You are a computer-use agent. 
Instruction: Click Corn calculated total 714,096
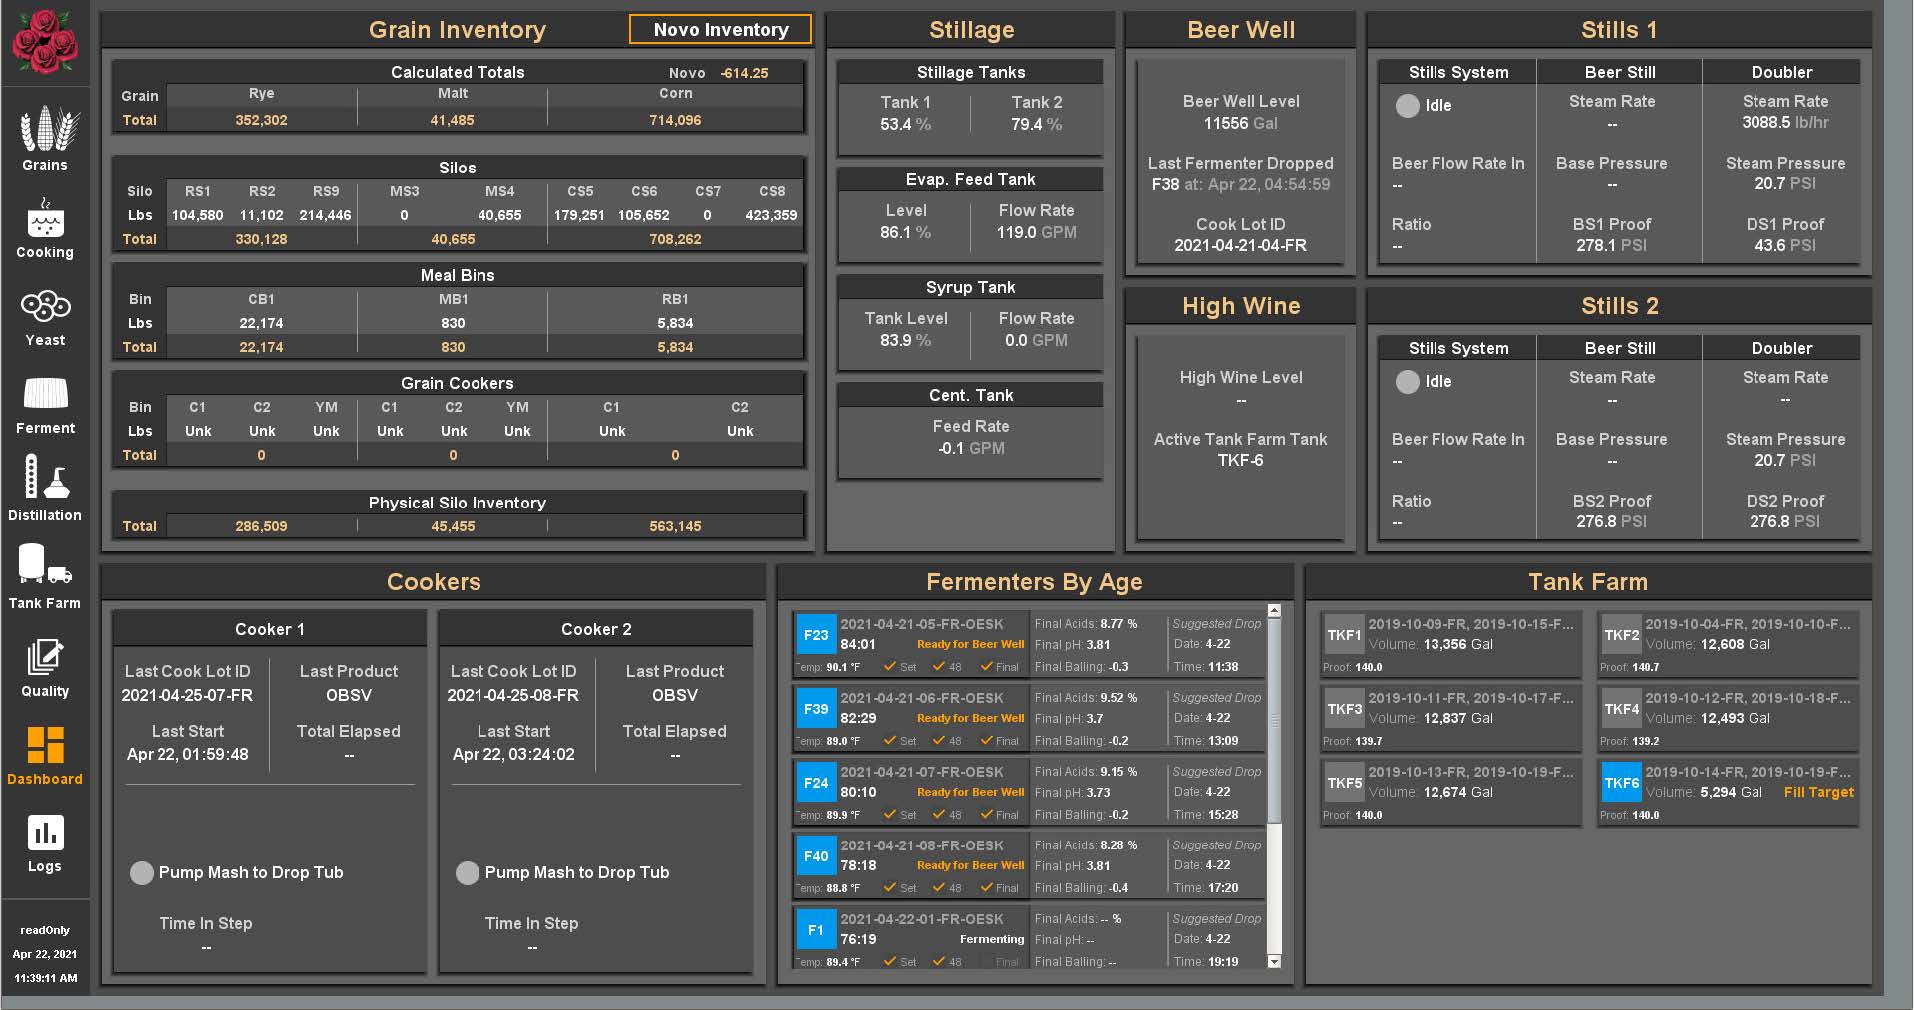click(675, 120)
